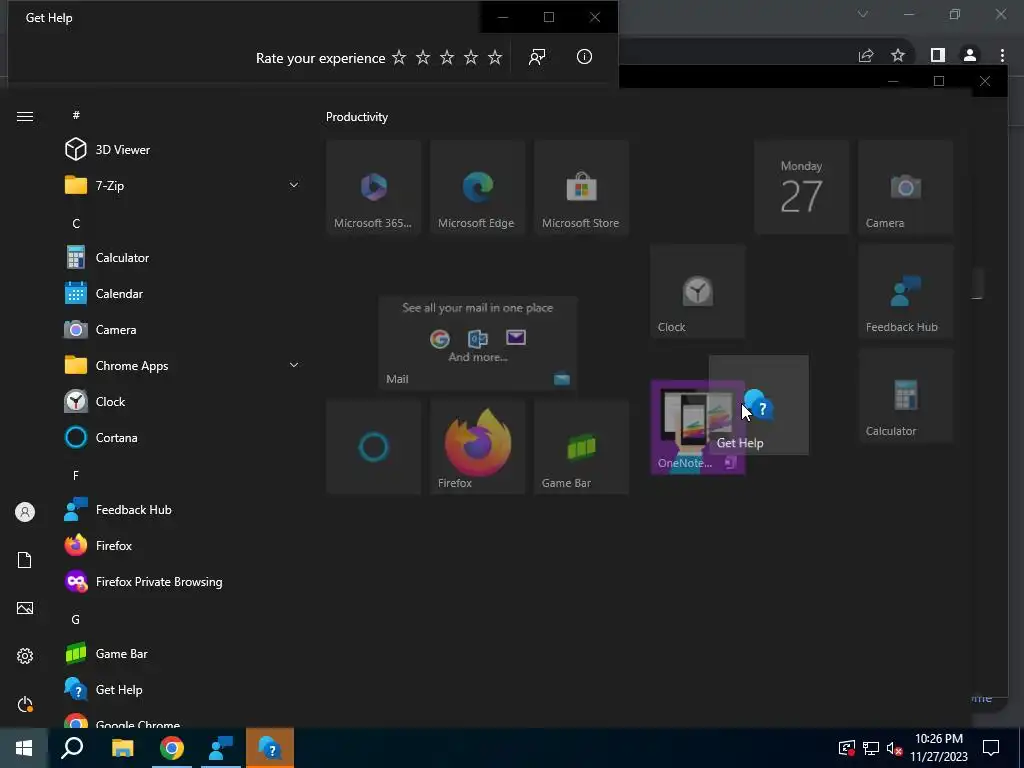The height and width of the screenshot is (768, 1024).
Task: Click the Chrome share icon
Action: coord(866,56)
